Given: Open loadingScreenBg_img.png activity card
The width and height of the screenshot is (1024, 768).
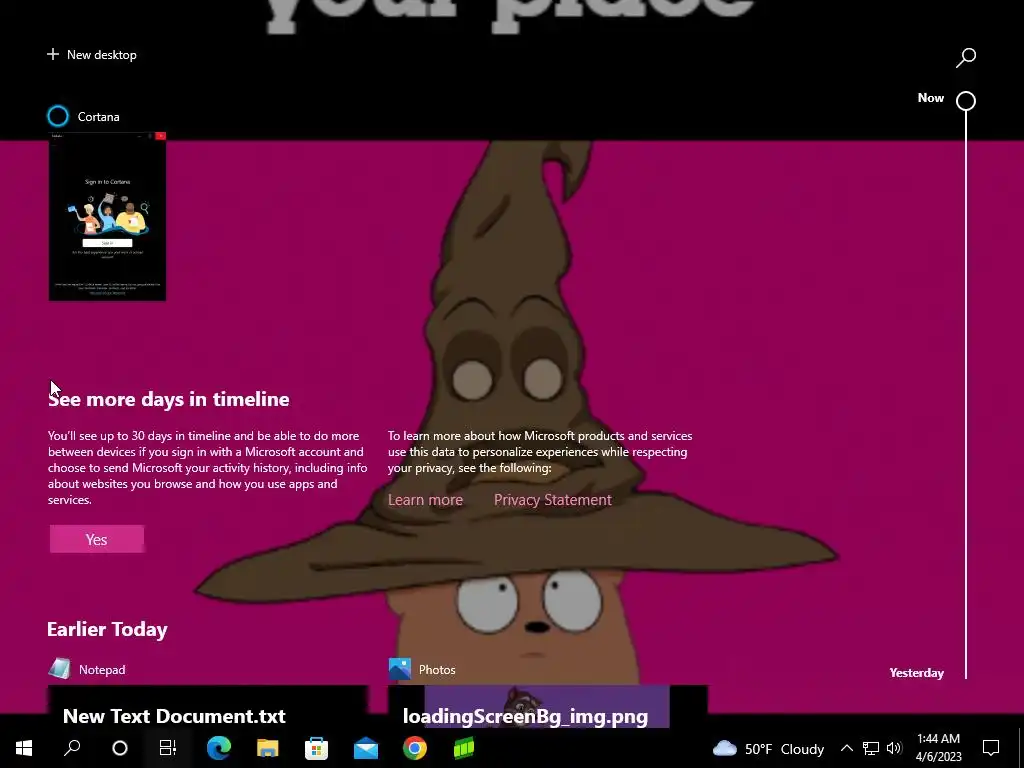Looking at the screenshot, I should pyautogui.click(x=547, y=707).
